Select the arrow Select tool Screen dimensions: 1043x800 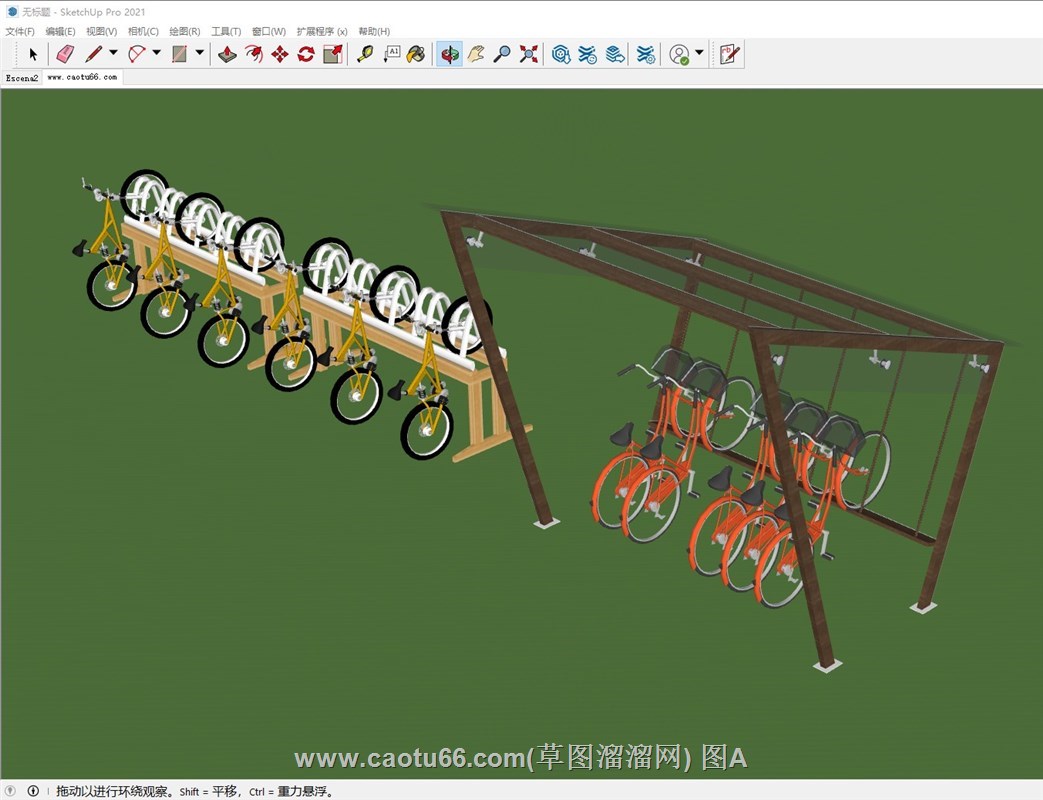(x=32, y=54)
